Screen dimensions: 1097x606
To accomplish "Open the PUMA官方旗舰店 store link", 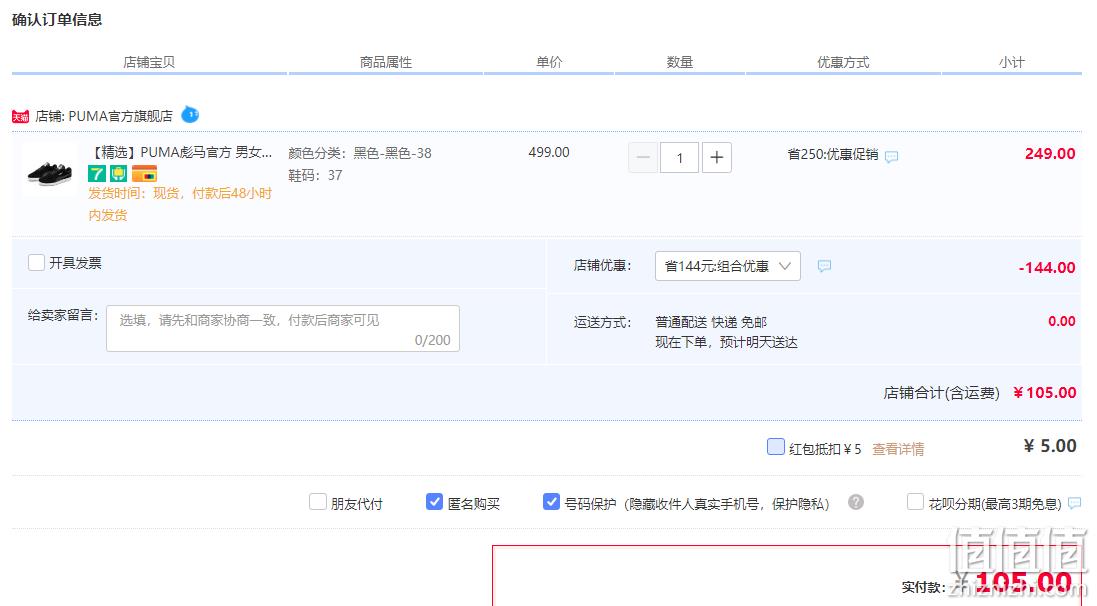I will coord(120,116).
